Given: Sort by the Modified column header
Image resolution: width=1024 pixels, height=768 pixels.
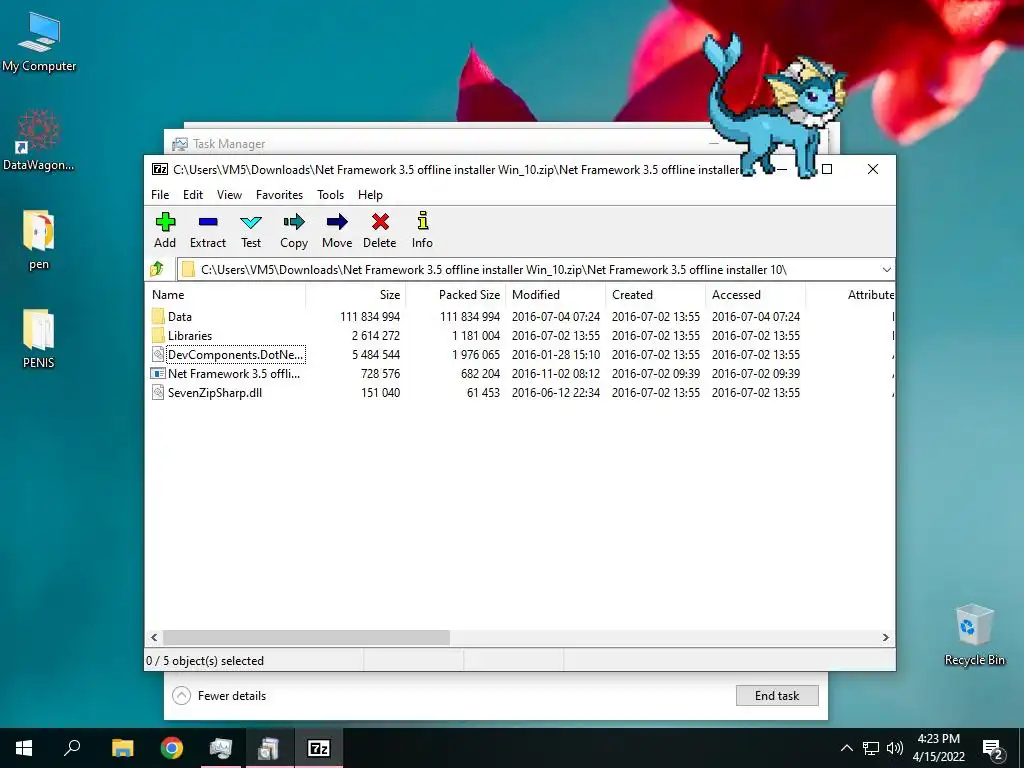Looking at the screenshot, I should pyautogui.click(x=556, y=295).
